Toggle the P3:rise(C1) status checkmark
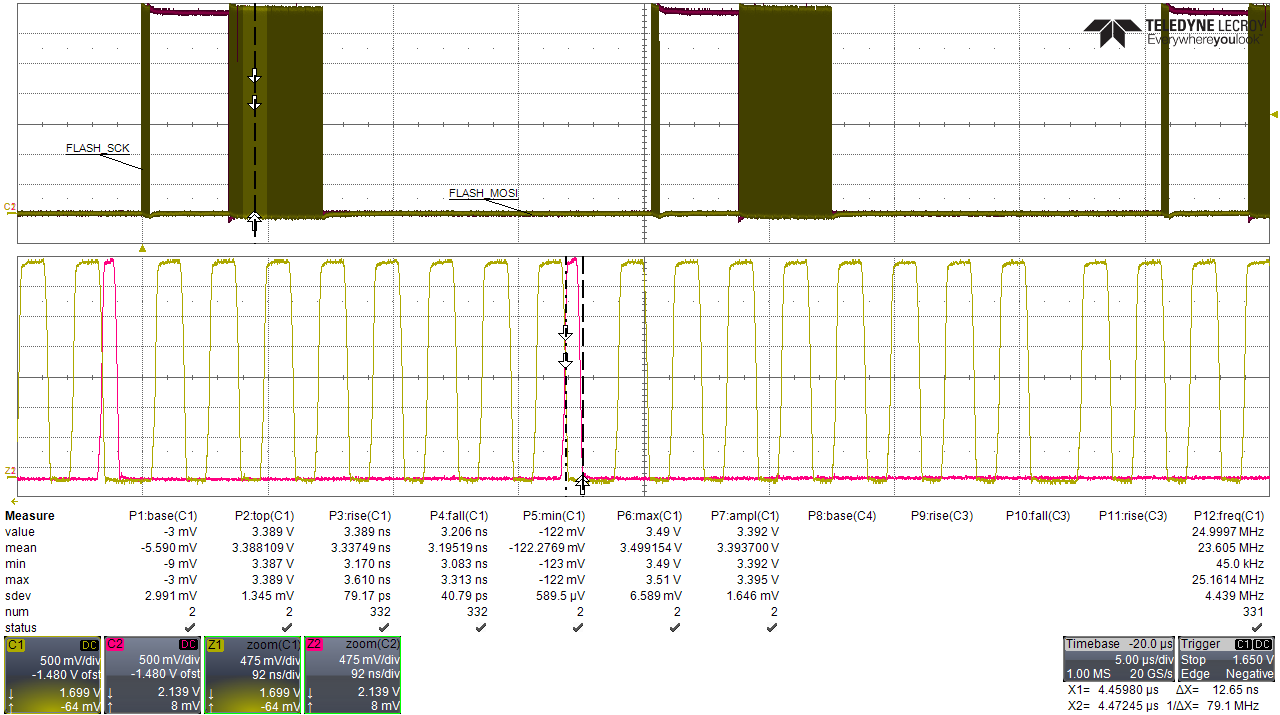This screenshot has height=715, width=1280. (x=383, y=627)
